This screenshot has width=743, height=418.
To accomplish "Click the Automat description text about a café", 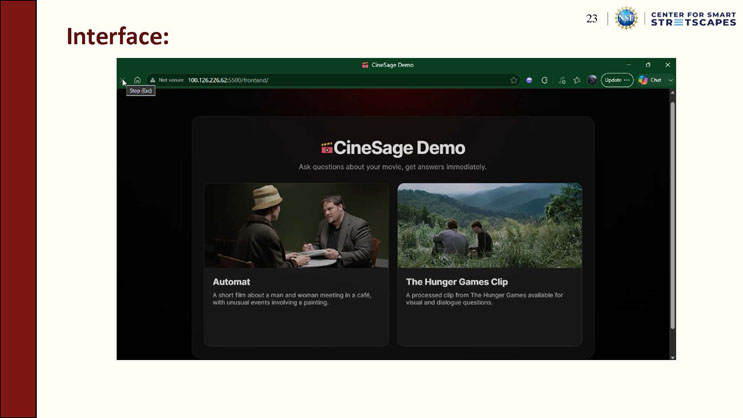I will point(292,299).
